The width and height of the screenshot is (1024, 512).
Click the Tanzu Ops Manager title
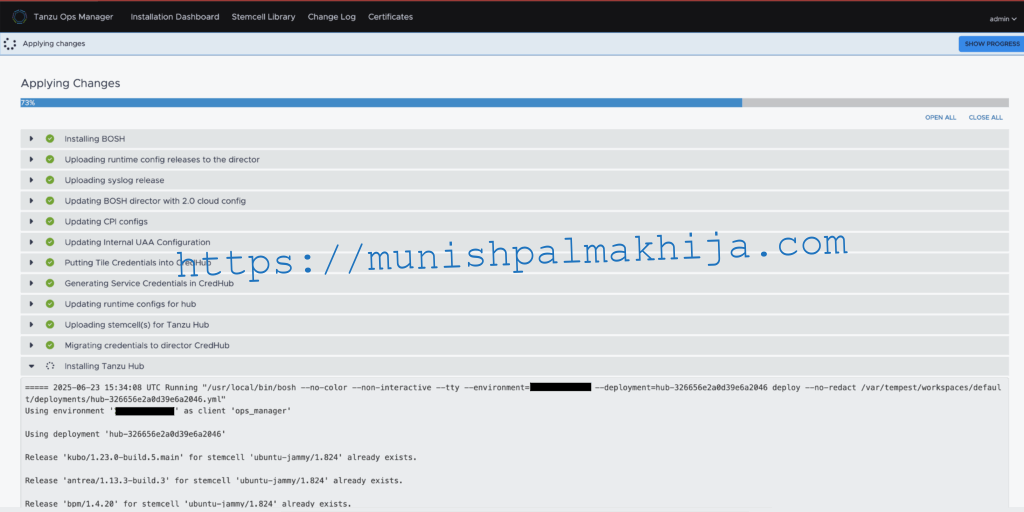point(73,17)
